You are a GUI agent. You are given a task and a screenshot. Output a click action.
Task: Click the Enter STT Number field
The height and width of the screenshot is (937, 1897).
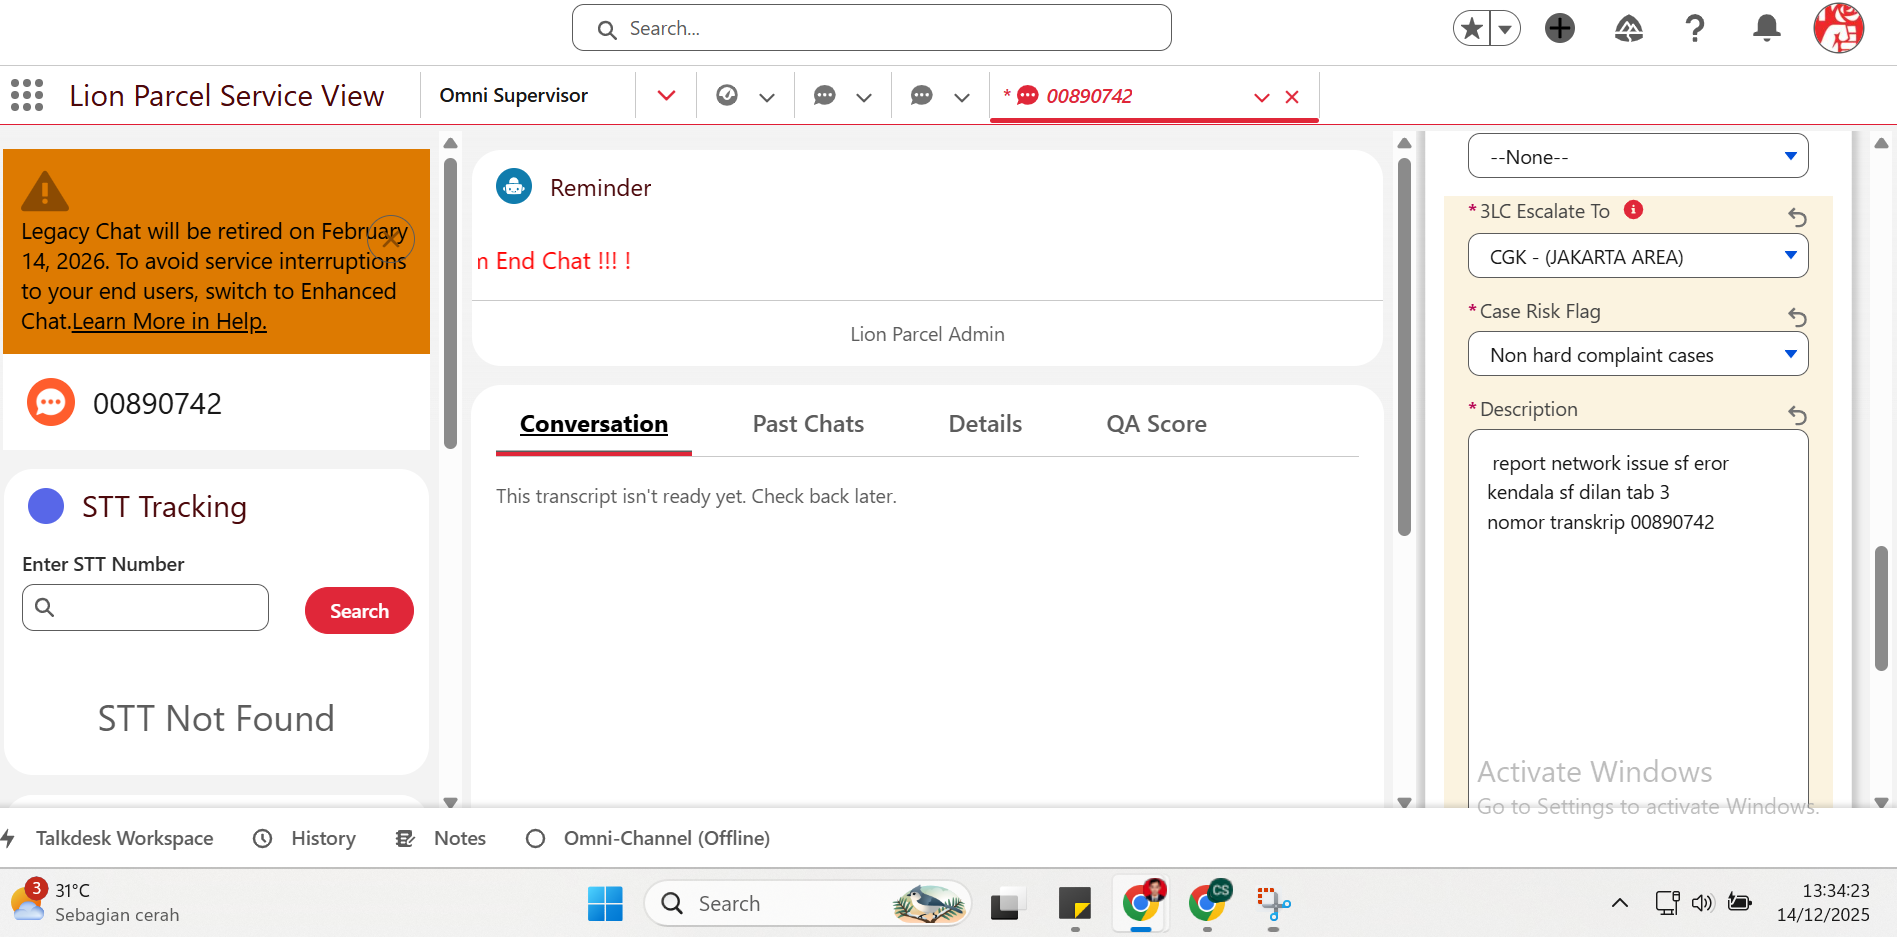tap(145, 607)
